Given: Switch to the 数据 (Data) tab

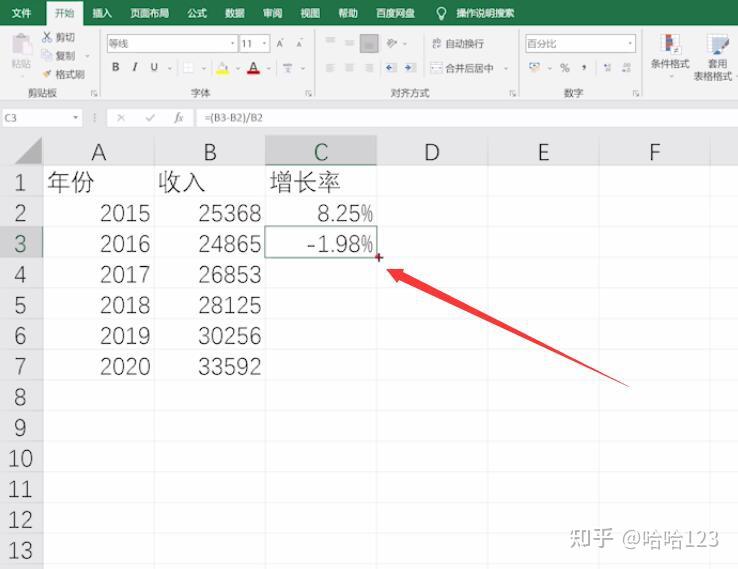Looking at the screenshot, I should click(x=234, y=13).
